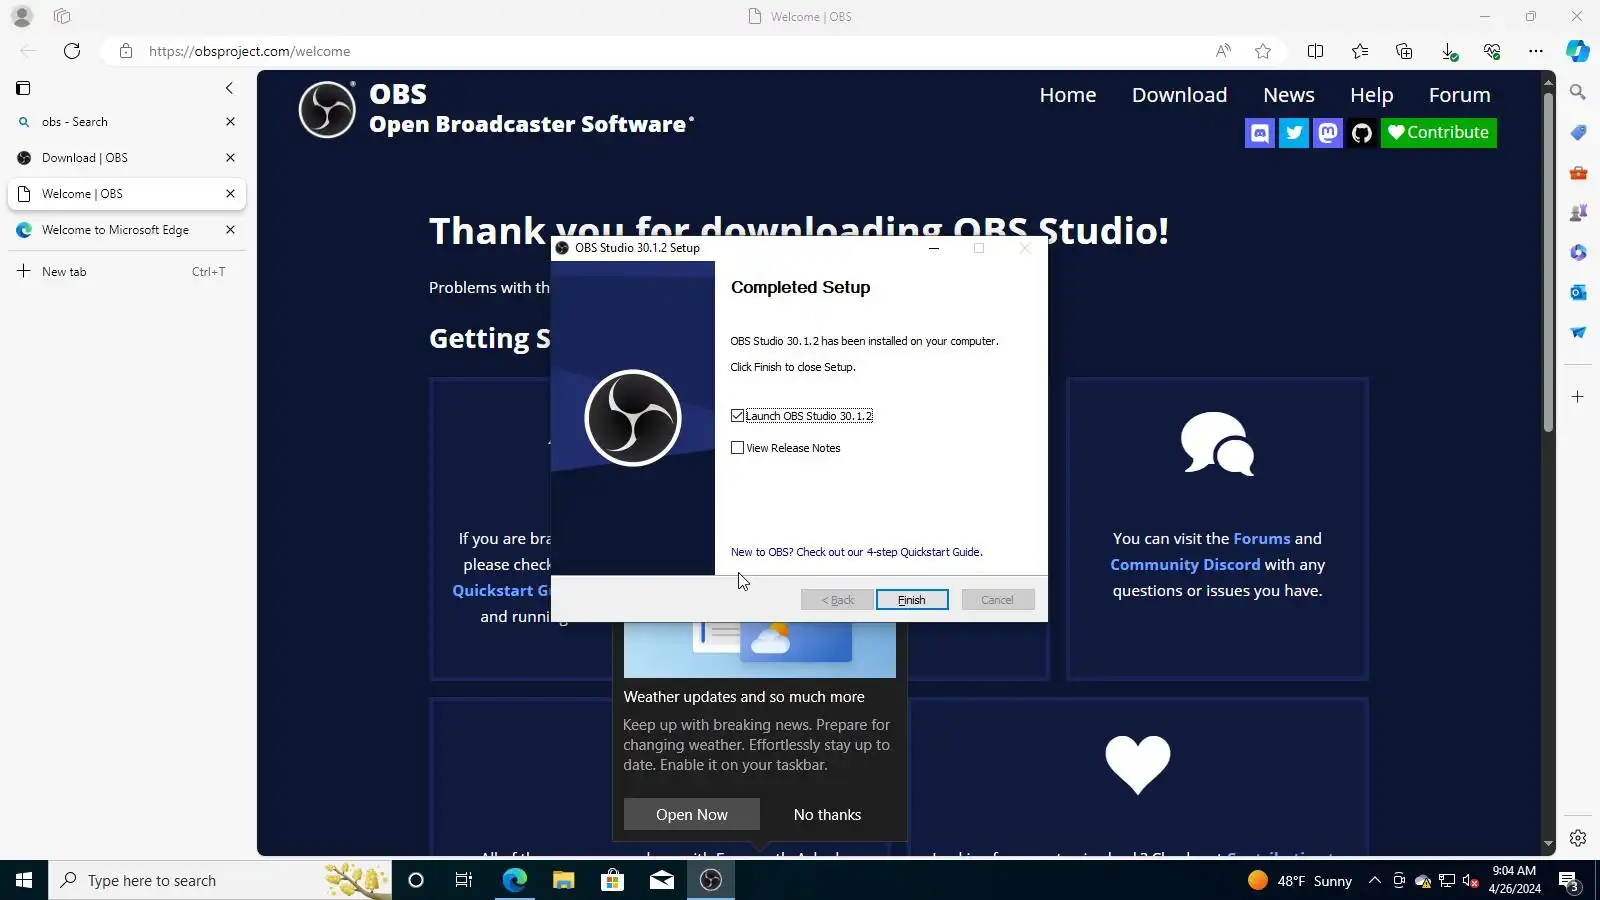Viewport: 1600px width, 900px height.
Task: Open Edge Settings and more menu
Action: tap(1536, 51)
